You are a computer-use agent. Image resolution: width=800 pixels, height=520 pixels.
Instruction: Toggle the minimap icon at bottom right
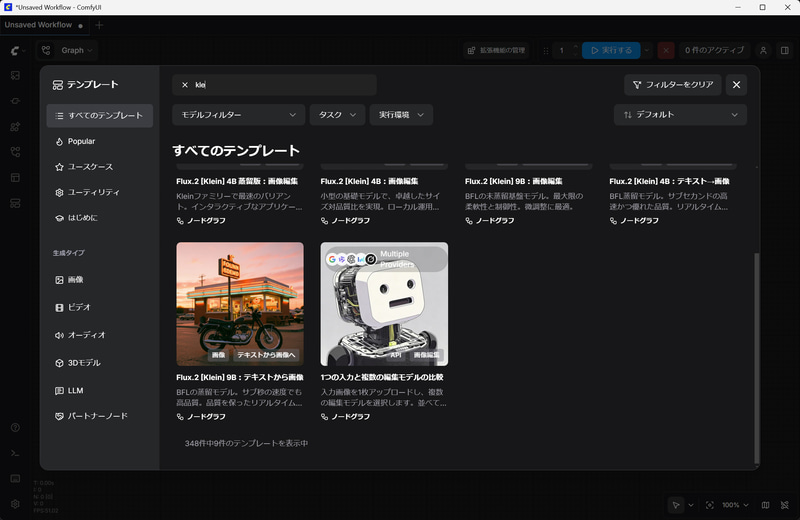click(x=765, y=505)
